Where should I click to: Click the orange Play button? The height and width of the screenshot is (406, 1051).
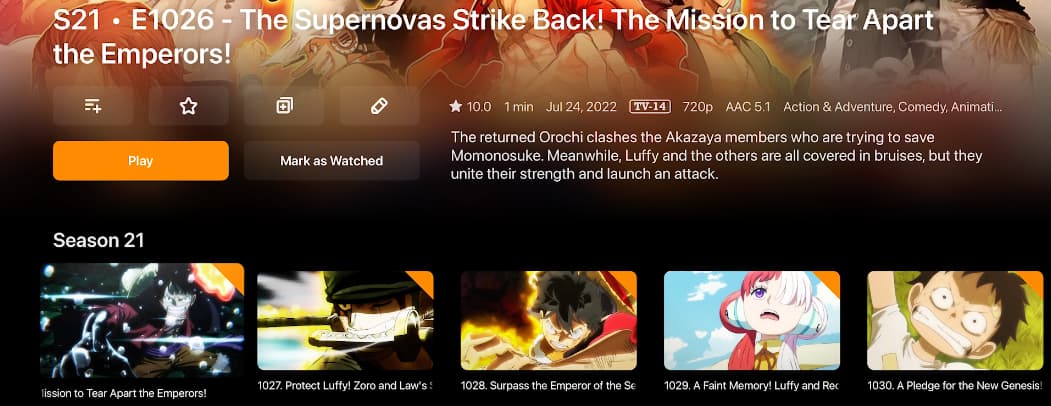141,161
